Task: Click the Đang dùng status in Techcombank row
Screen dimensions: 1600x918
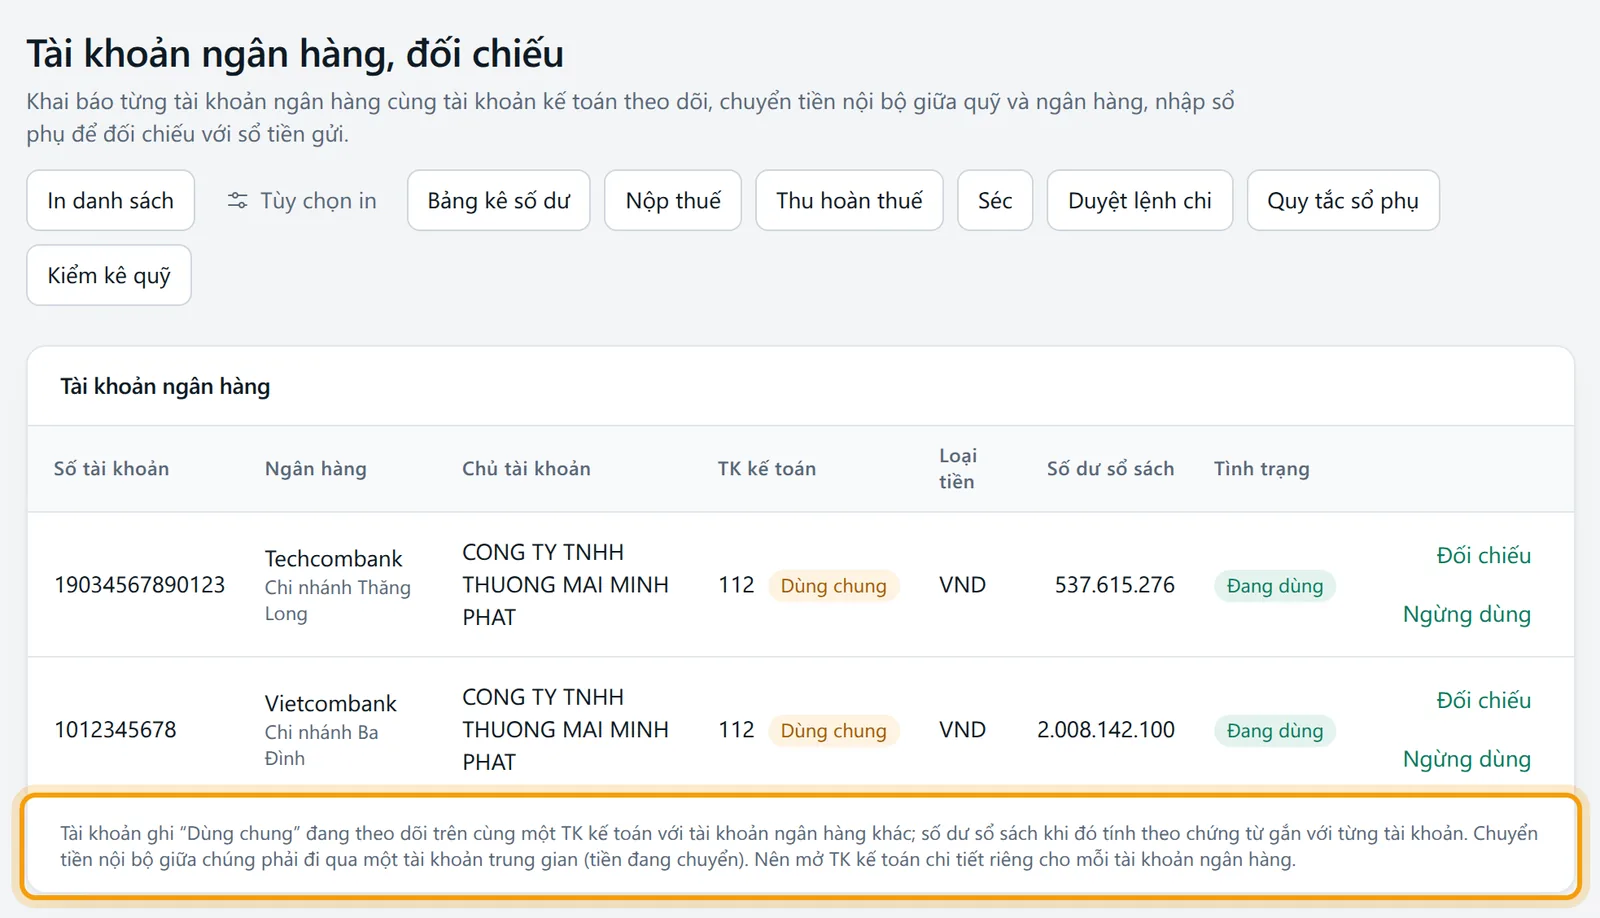Action: (1274, 586)
